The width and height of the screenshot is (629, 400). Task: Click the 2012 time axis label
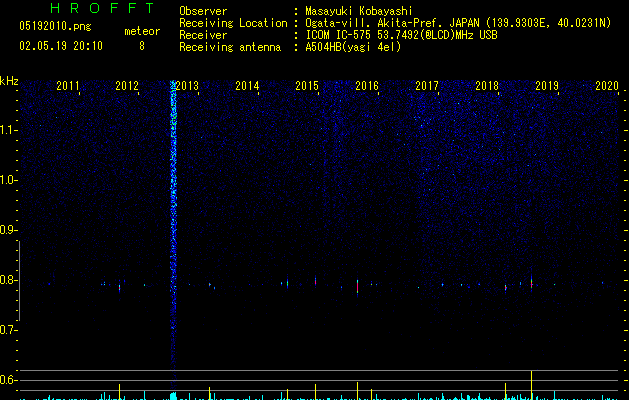(x=127, y=86)
